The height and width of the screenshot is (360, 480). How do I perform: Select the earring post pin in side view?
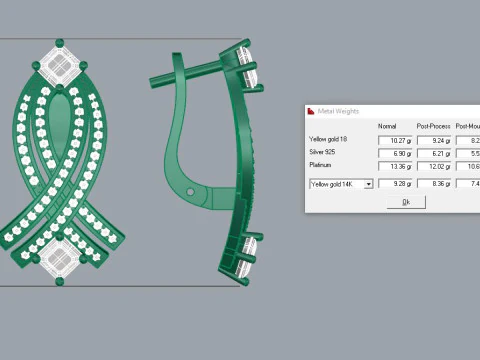185,75
